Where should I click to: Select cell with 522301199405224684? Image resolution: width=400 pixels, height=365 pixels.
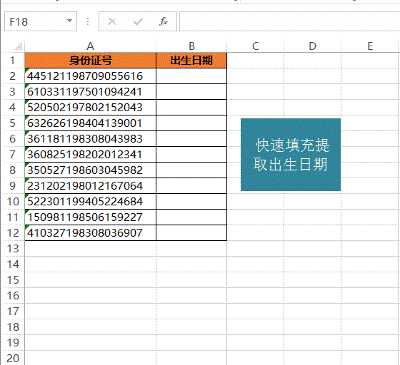coord(90,201)
